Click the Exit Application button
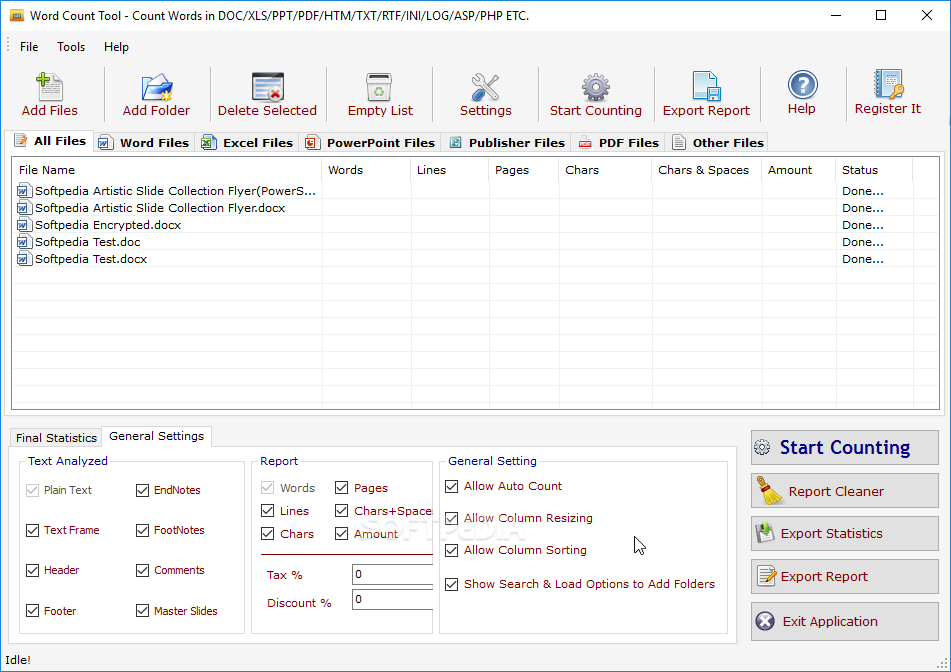Viewport: 951px width, 672px height. [844, 621]
